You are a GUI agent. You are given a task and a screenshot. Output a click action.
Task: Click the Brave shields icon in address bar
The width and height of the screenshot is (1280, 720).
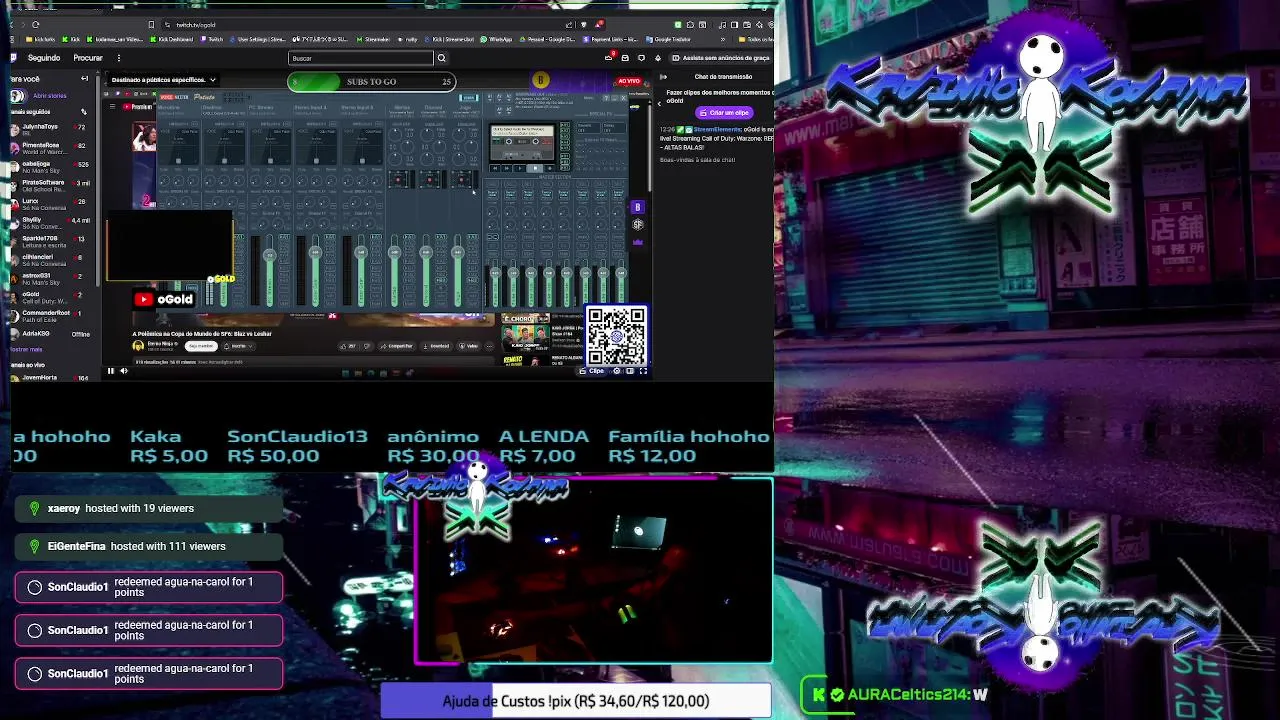pyautogui.click(x=584, y=25)
